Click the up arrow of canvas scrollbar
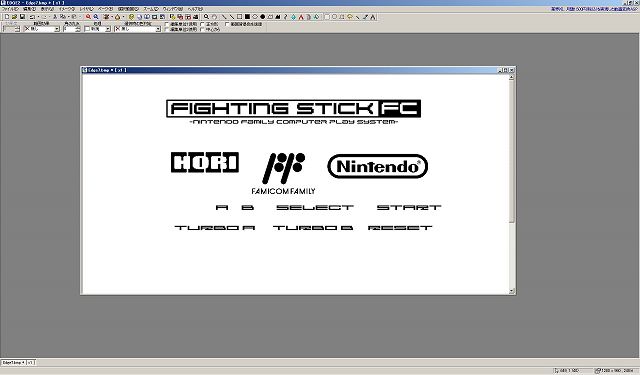The width and height of the screenshot is (640, 375). click(512, 78)
